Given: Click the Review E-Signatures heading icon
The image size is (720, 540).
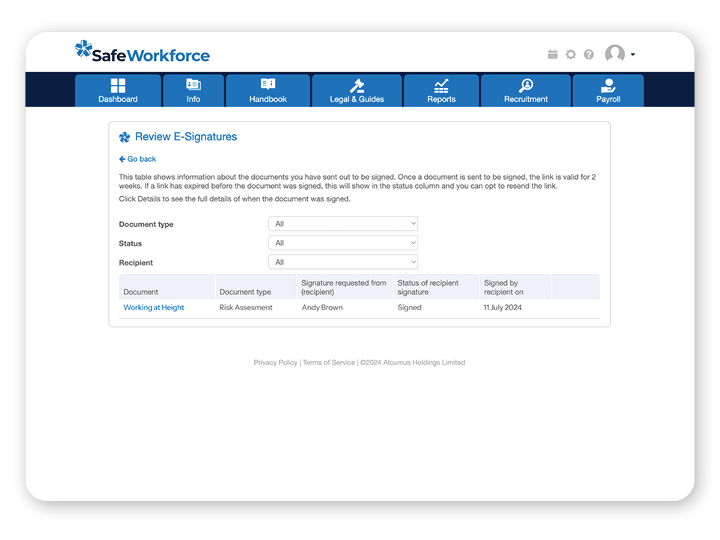Looking at the screenshot, I should 124,137.
